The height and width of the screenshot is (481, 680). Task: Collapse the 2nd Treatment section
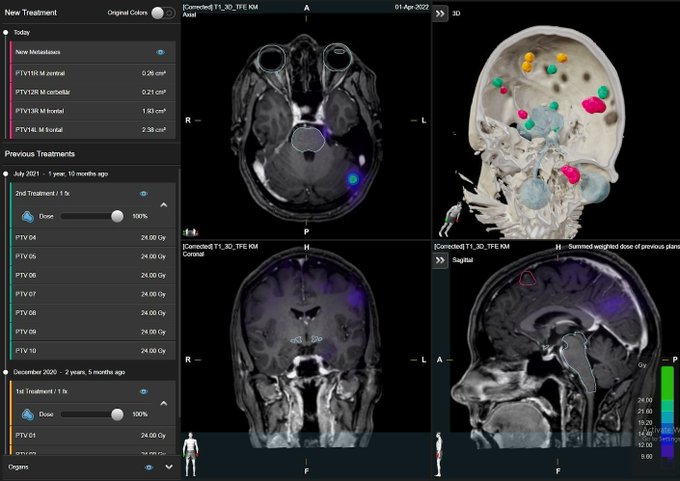point(163,205)
